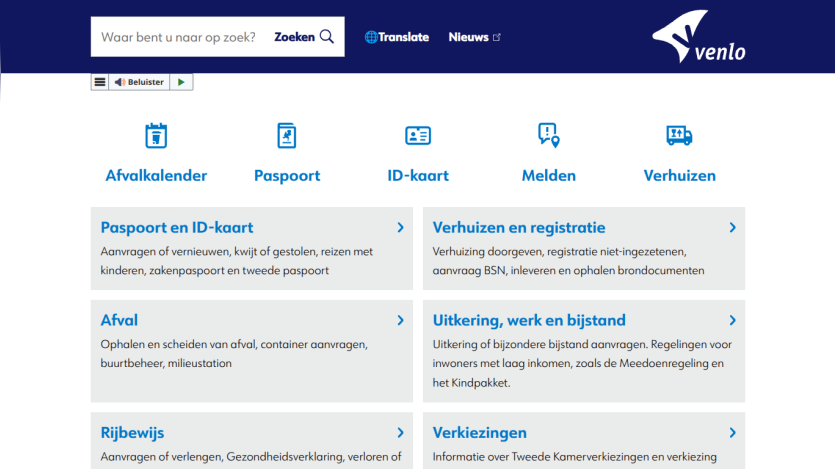This screenshot has width=835, height=469.
Task: Open 'Uitkering, werk en bijstand' heading
Action: tap(529, 320)
